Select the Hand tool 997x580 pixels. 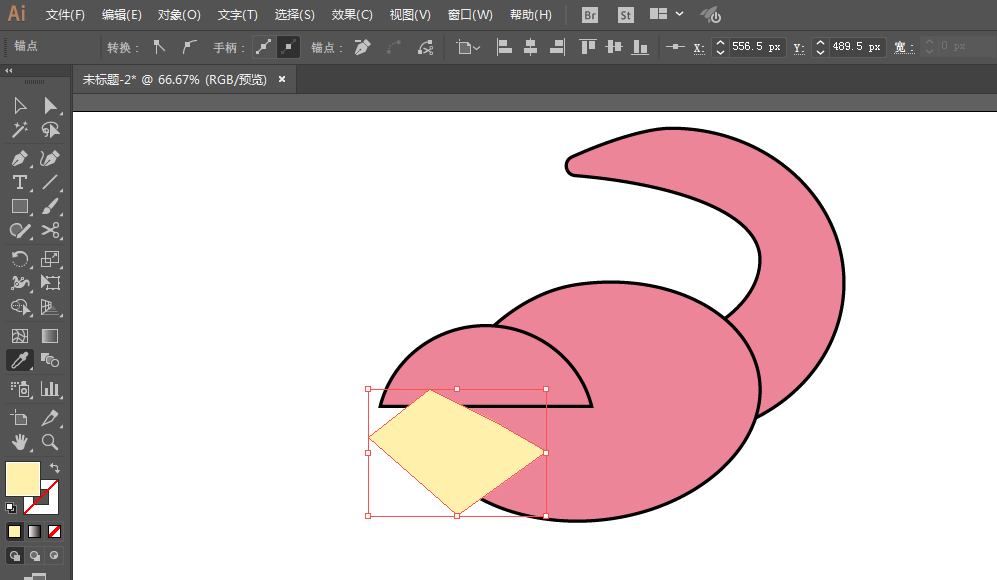pyautogui.click(x=20, y=441)
